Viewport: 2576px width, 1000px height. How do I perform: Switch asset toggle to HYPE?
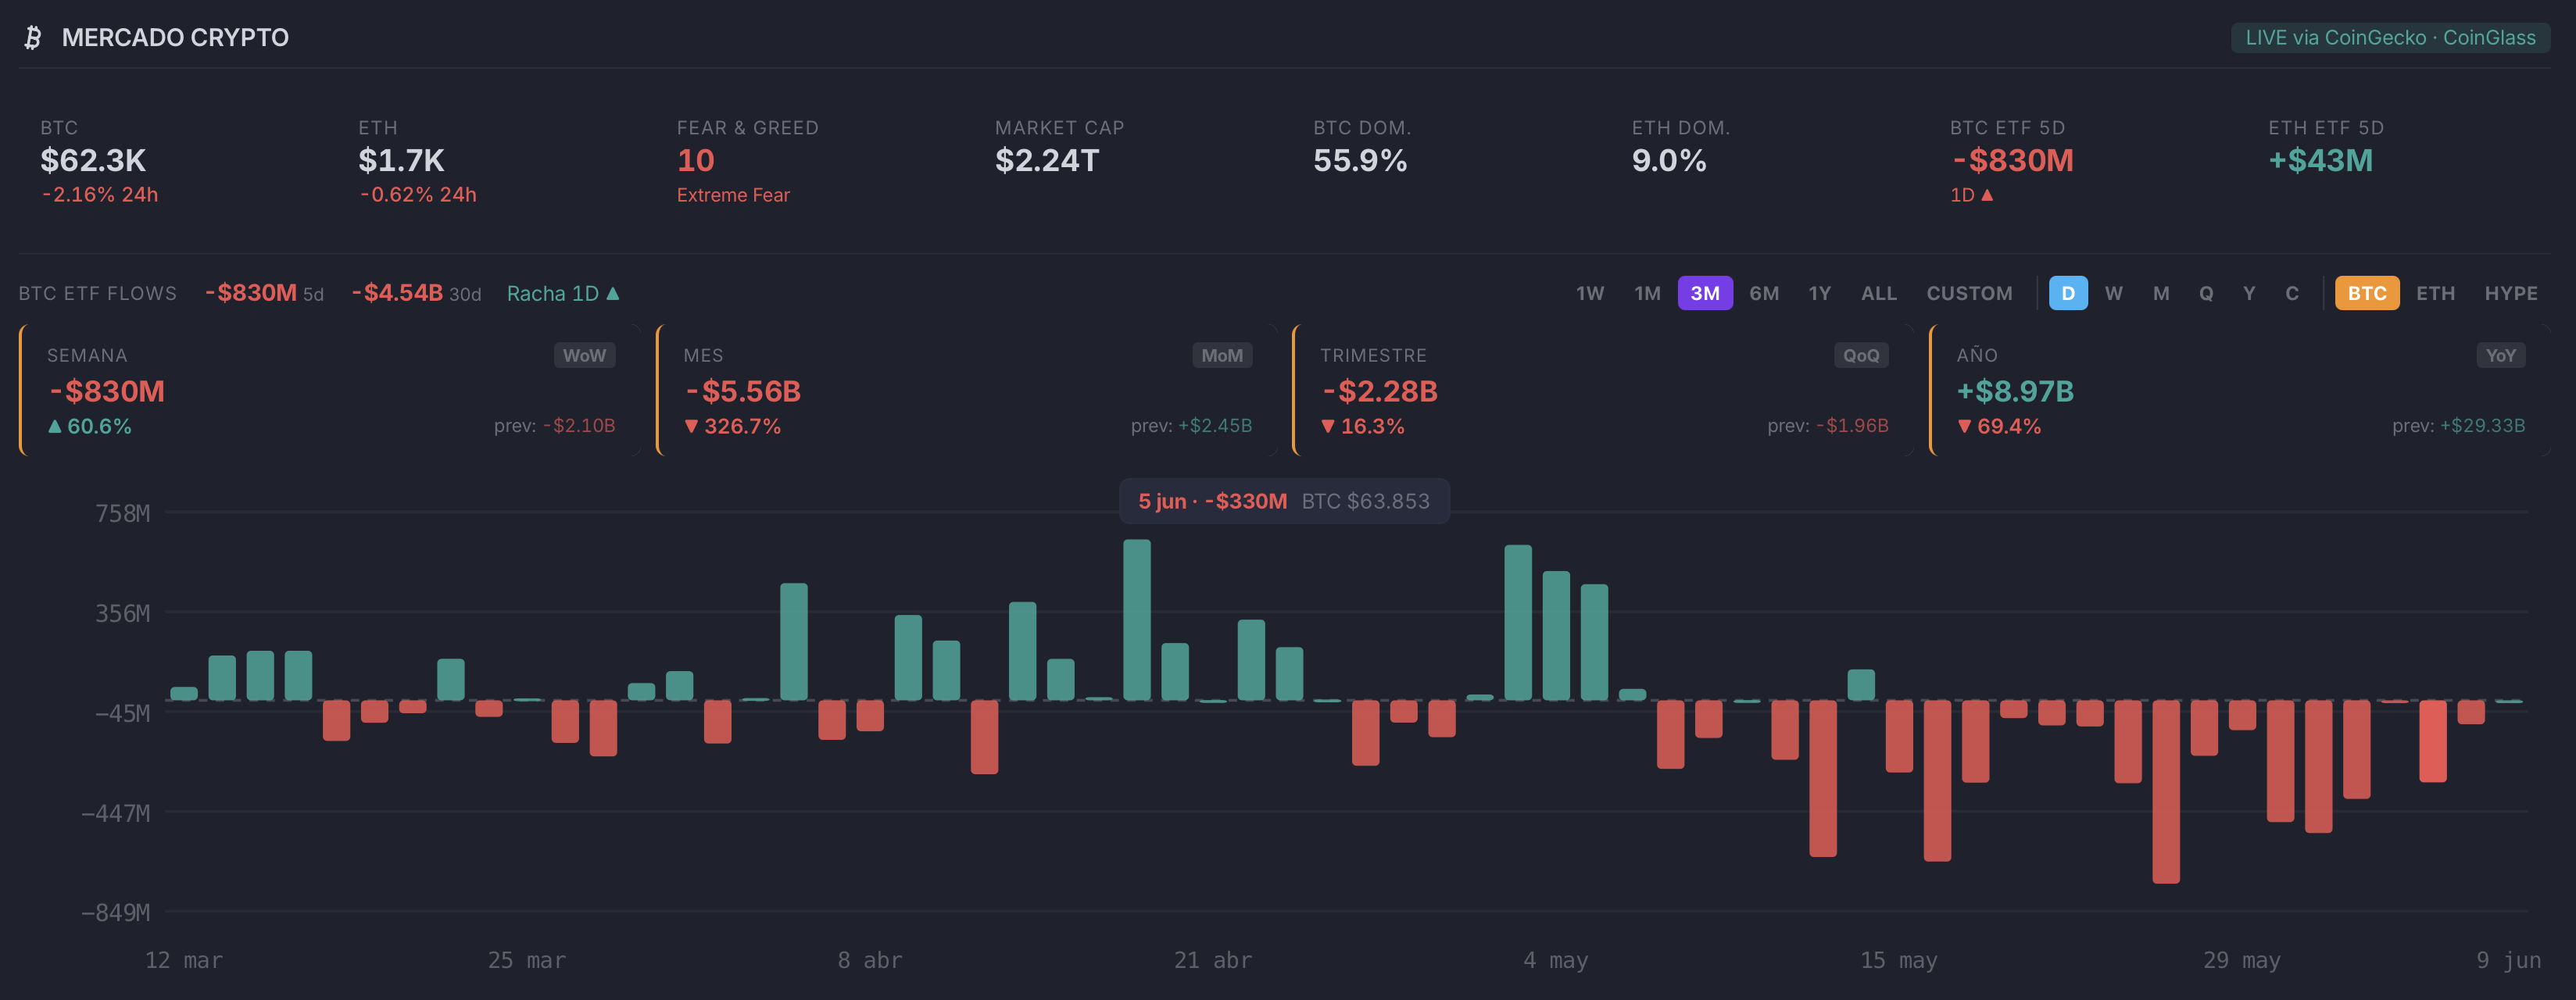click(x=2511, y=293)
